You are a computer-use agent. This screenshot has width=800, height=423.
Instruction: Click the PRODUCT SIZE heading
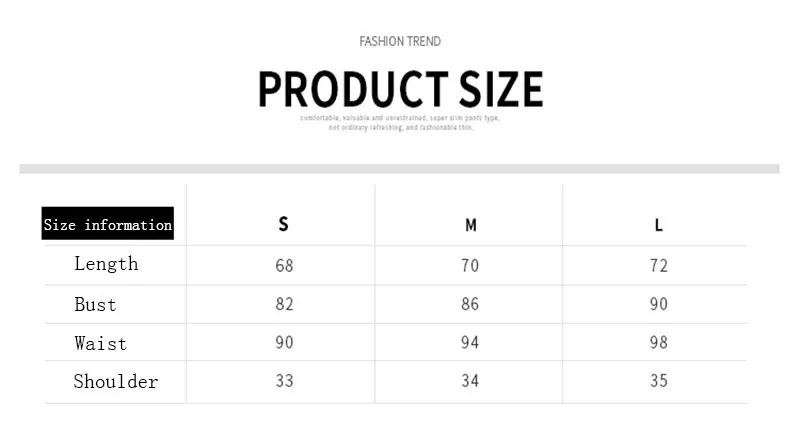(x=401, y=89)
